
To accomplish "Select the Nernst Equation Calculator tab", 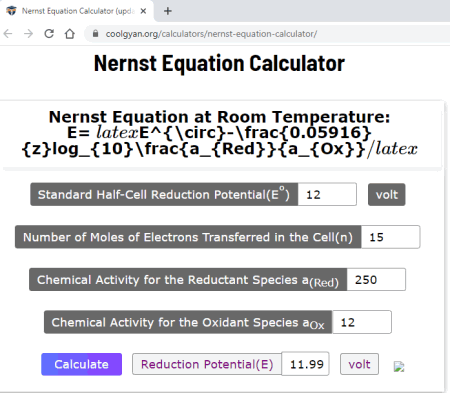I will pos(77,11).
